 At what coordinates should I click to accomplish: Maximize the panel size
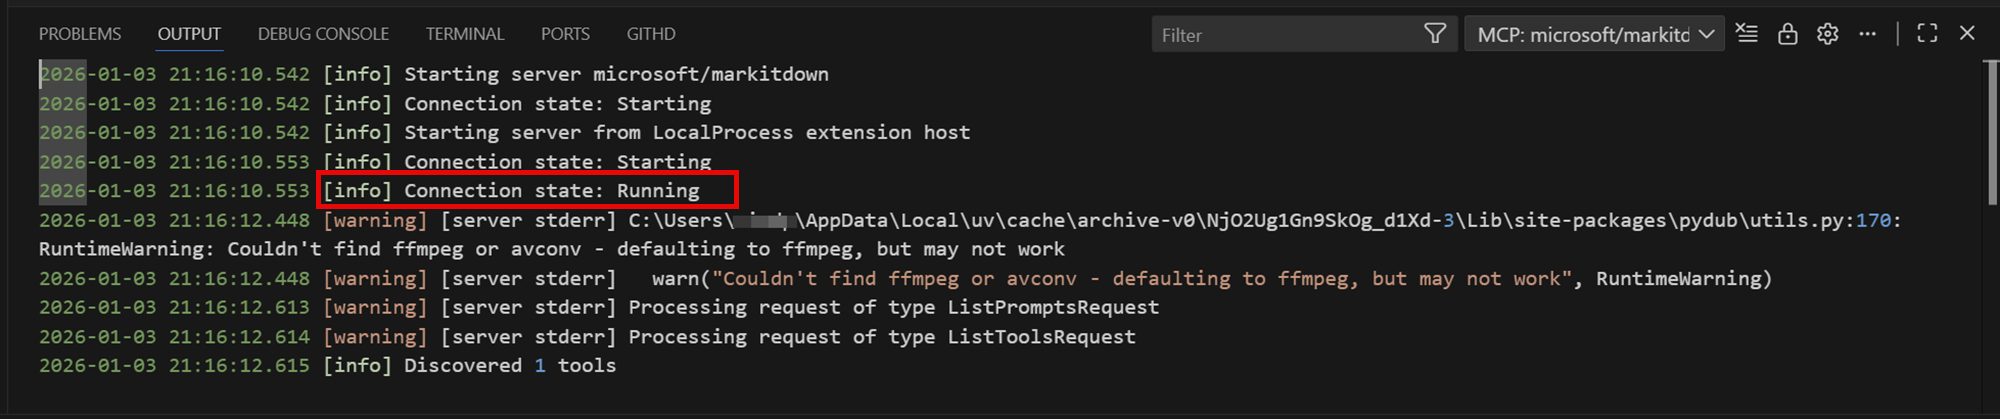[1927, 34]
